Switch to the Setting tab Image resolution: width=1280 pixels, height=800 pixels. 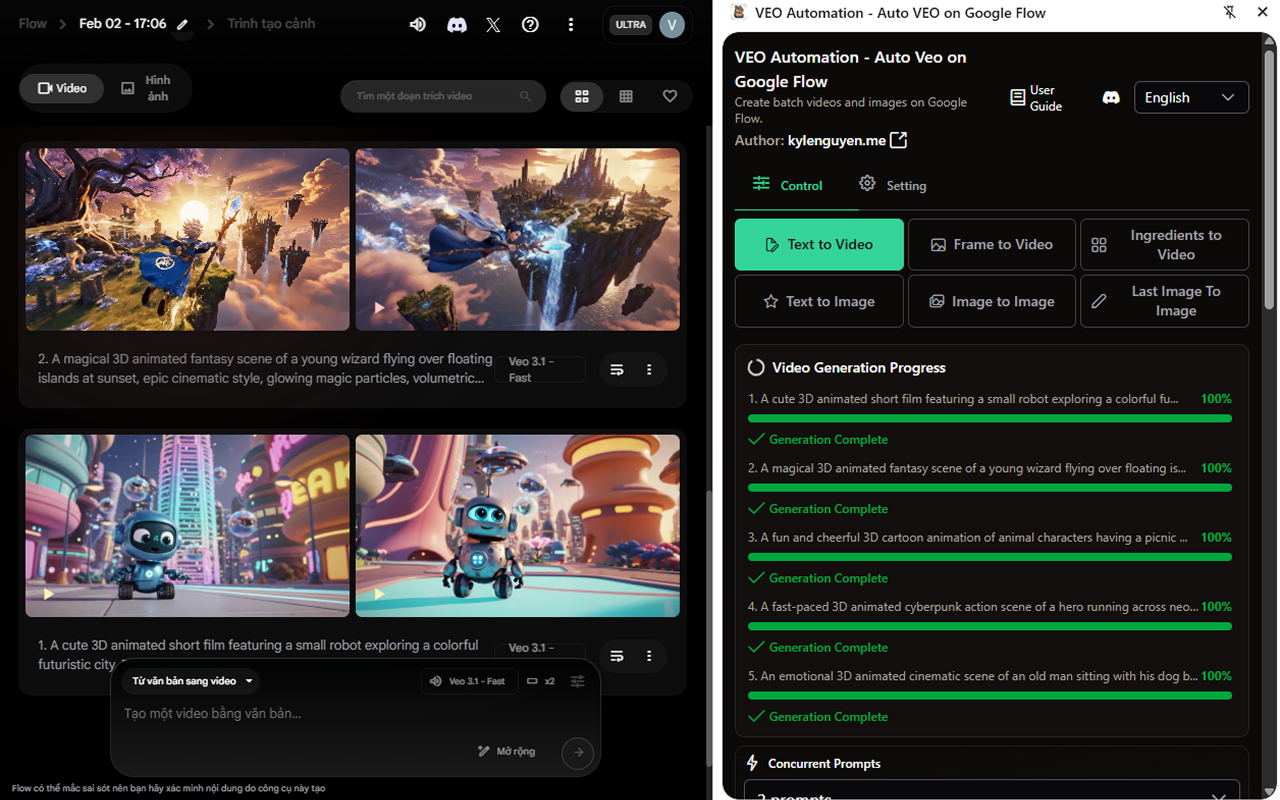(892, 185)
